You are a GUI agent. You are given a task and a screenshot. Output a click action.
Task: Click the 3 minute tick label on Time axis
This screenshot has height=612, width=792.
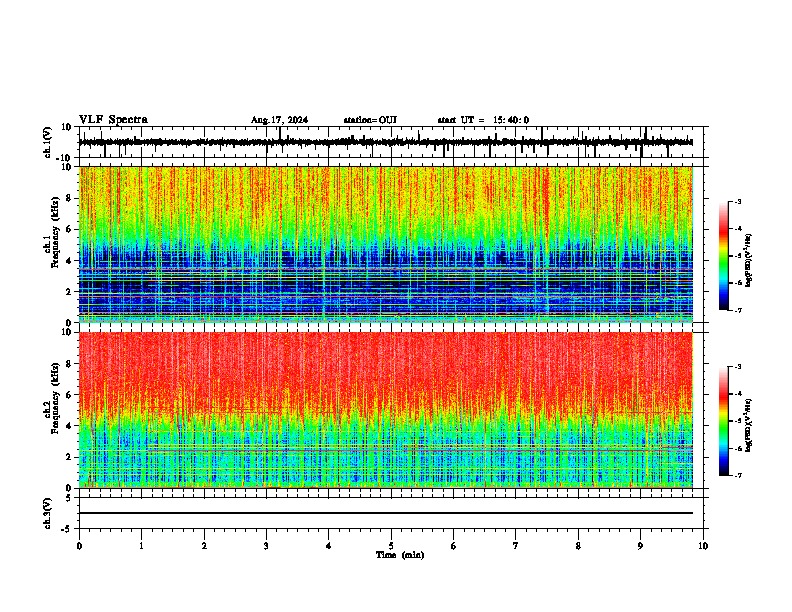(266, 546)
